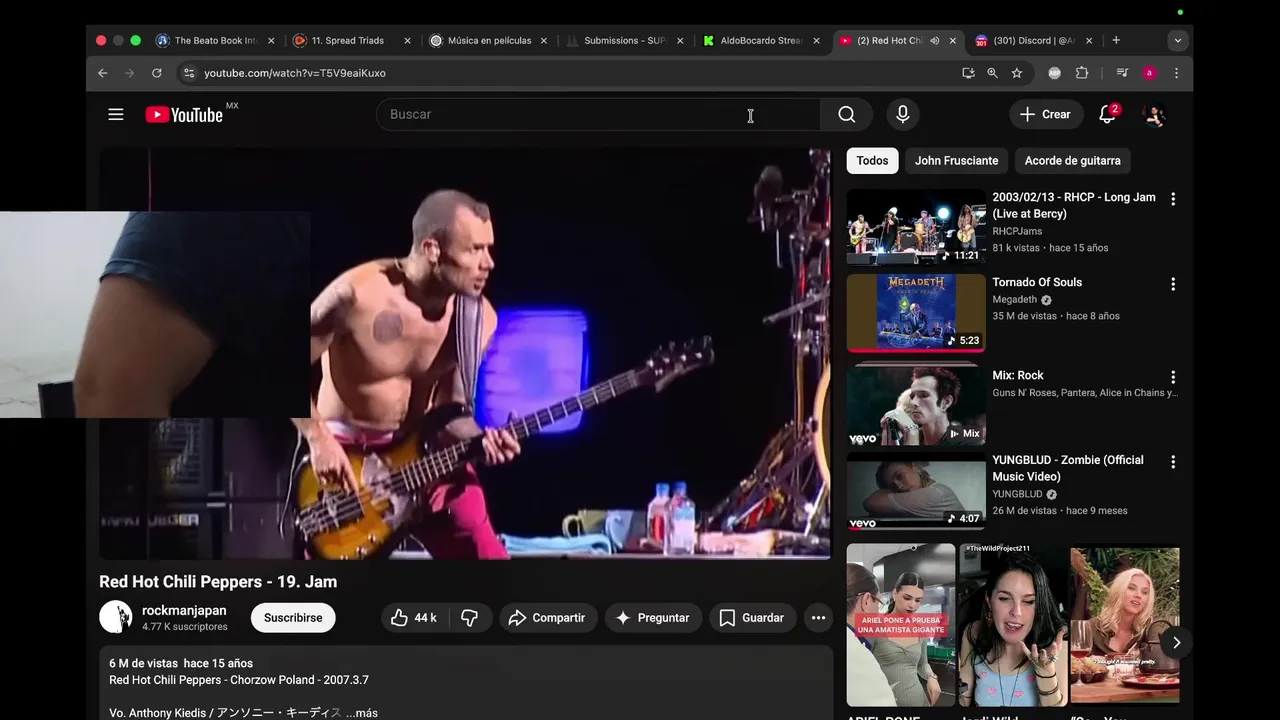Open the notifications bell
1280x720 pixels.
point(1107,114)
